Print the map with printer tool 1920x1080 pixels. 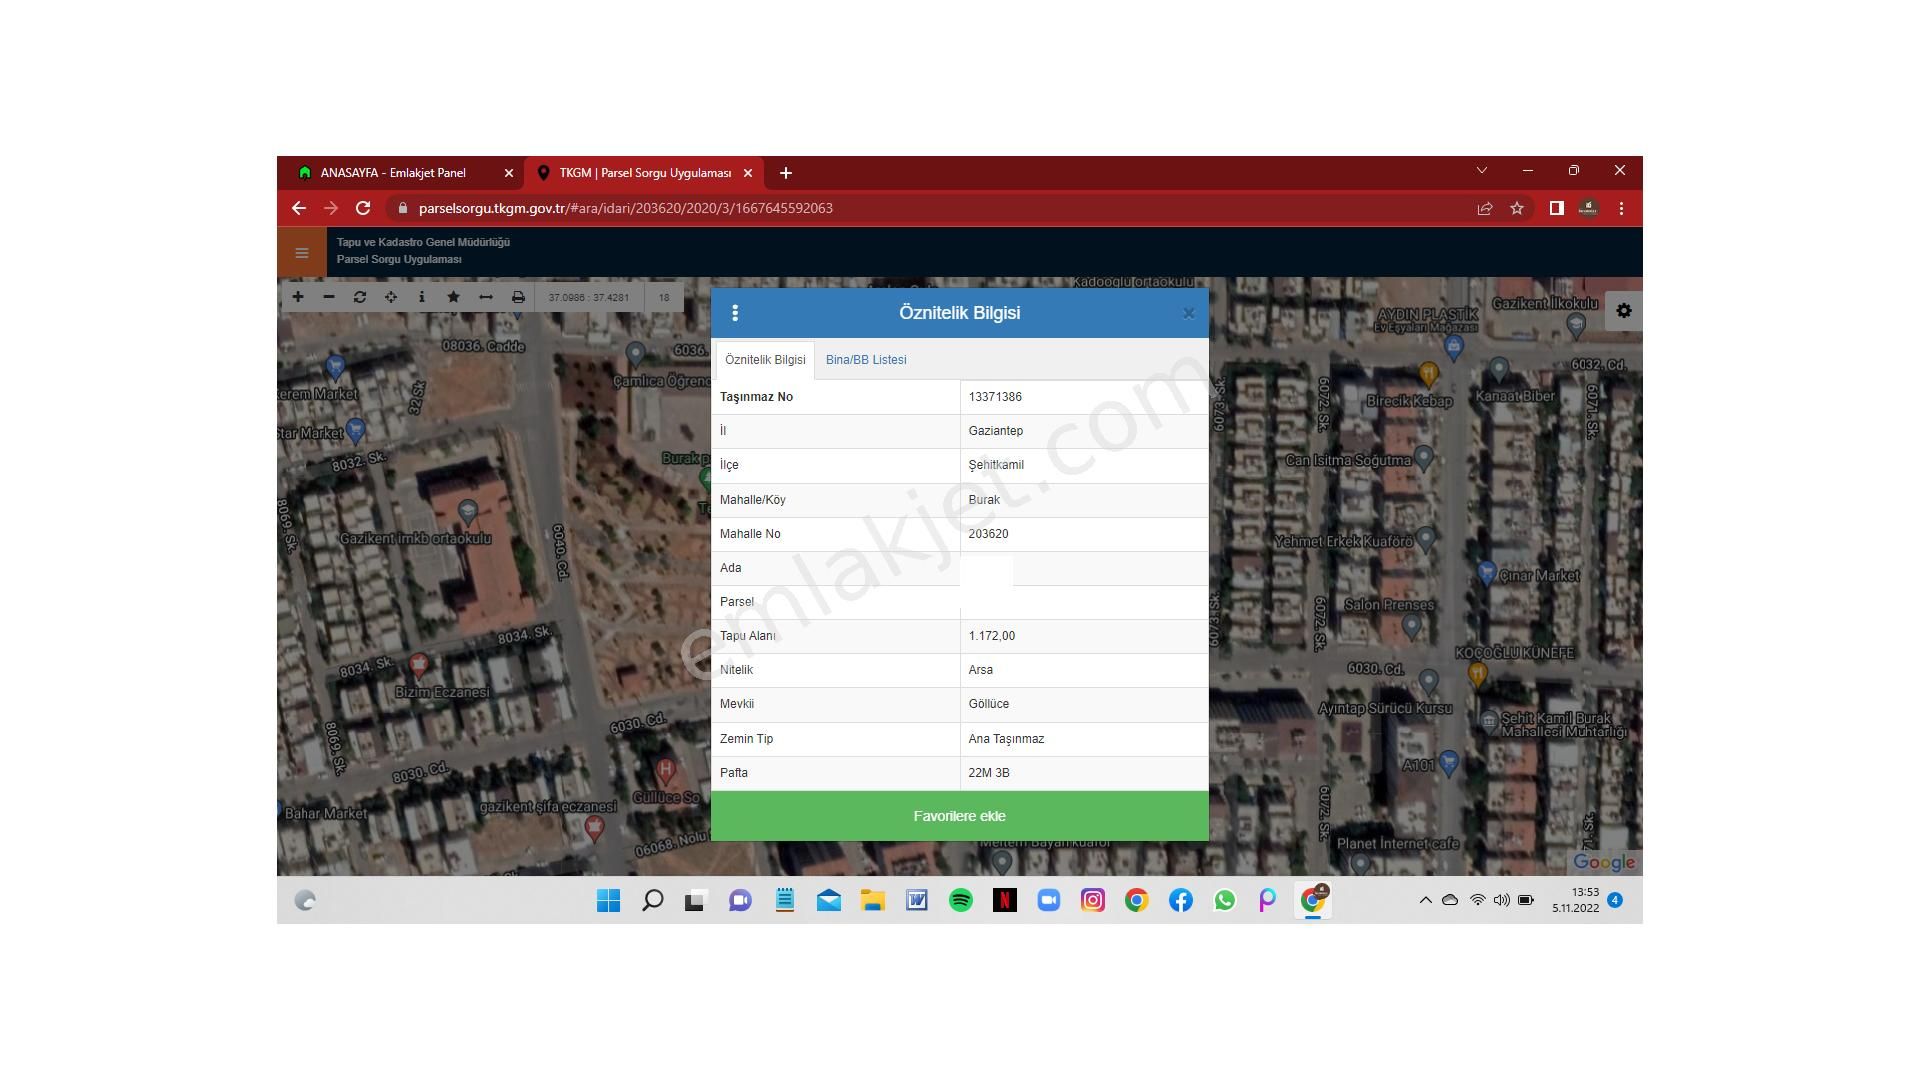[x=518, y=297]
